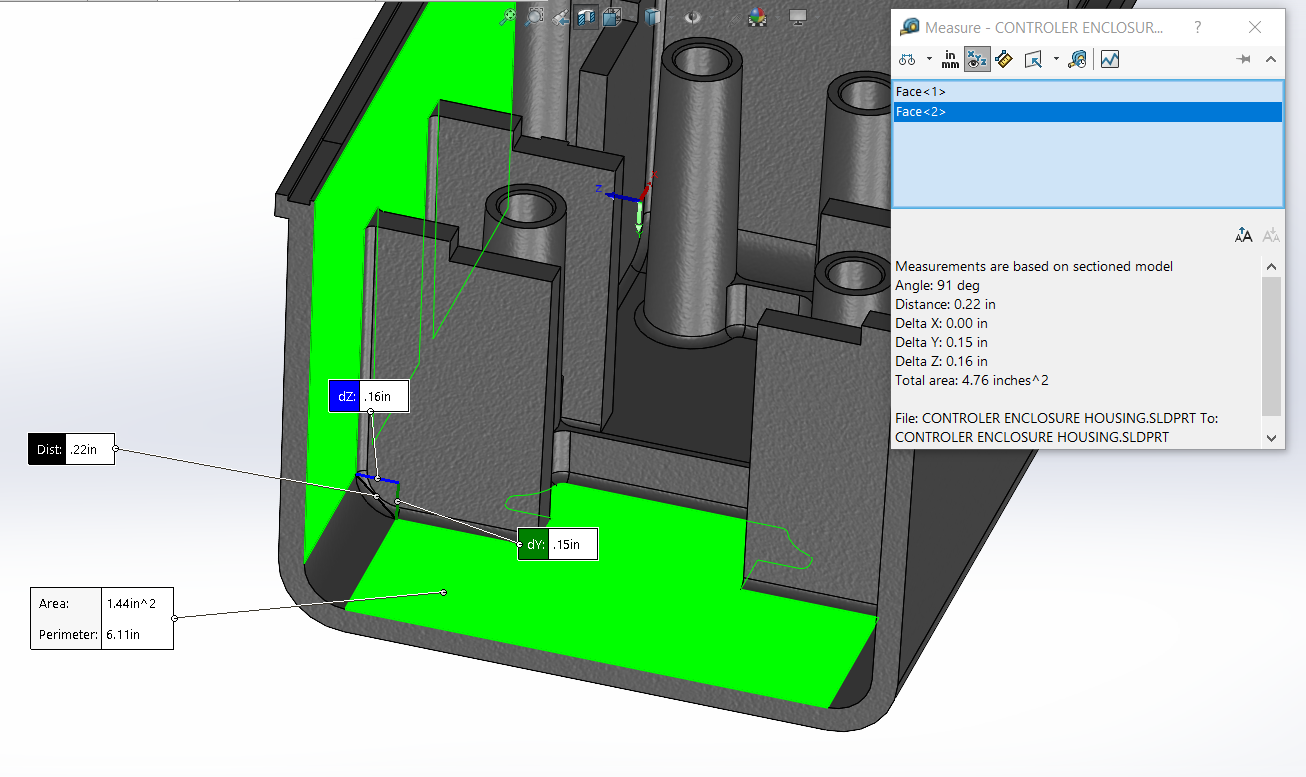Click the Zoom to Fit icon

(508, 17)
